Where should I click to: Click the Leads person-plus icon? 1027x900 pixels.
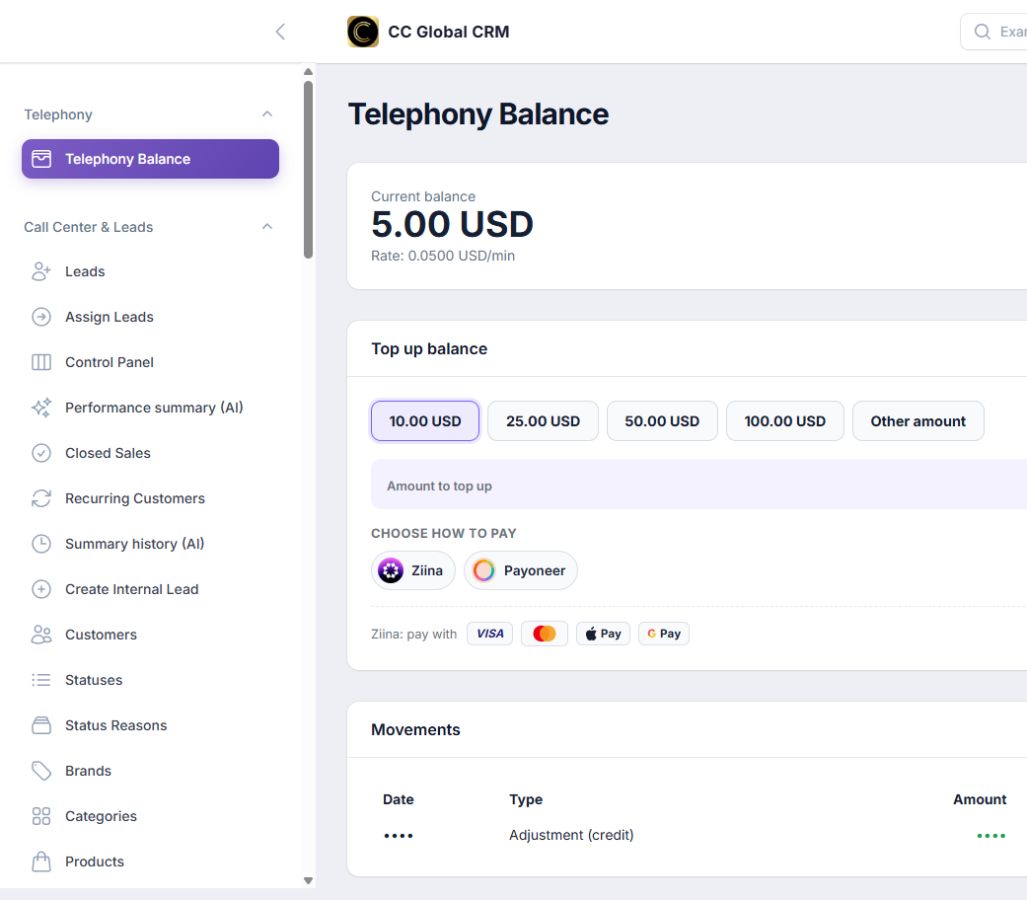click(x=41, y=271)
